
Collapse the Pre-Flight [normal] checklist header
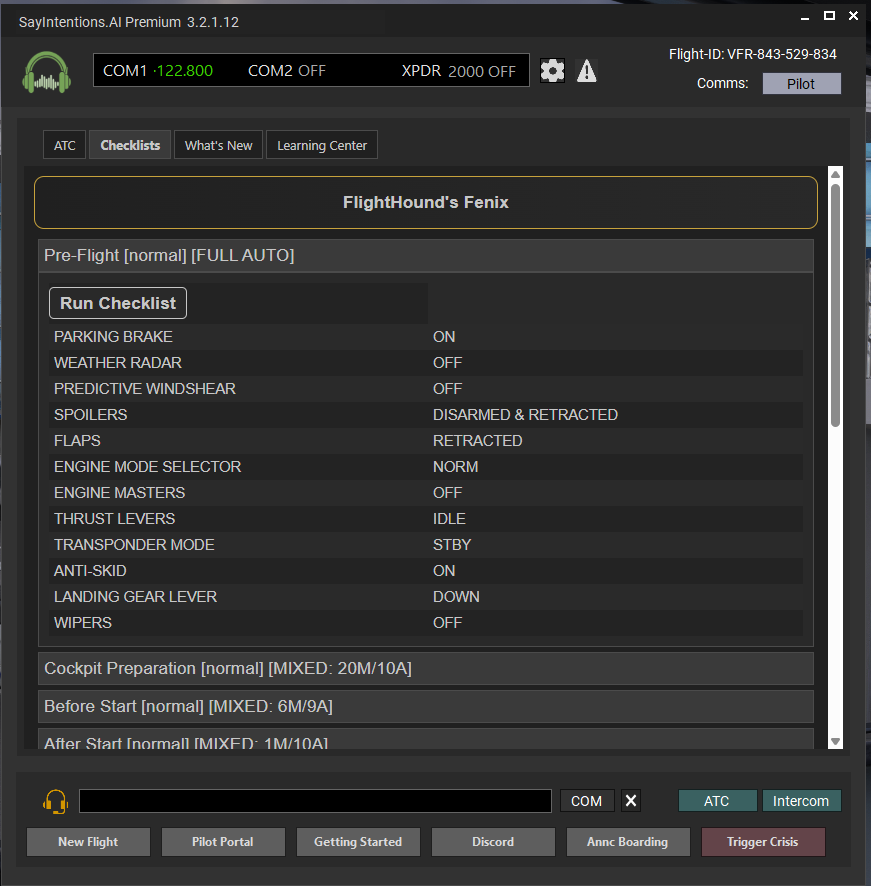click(426, 255)
